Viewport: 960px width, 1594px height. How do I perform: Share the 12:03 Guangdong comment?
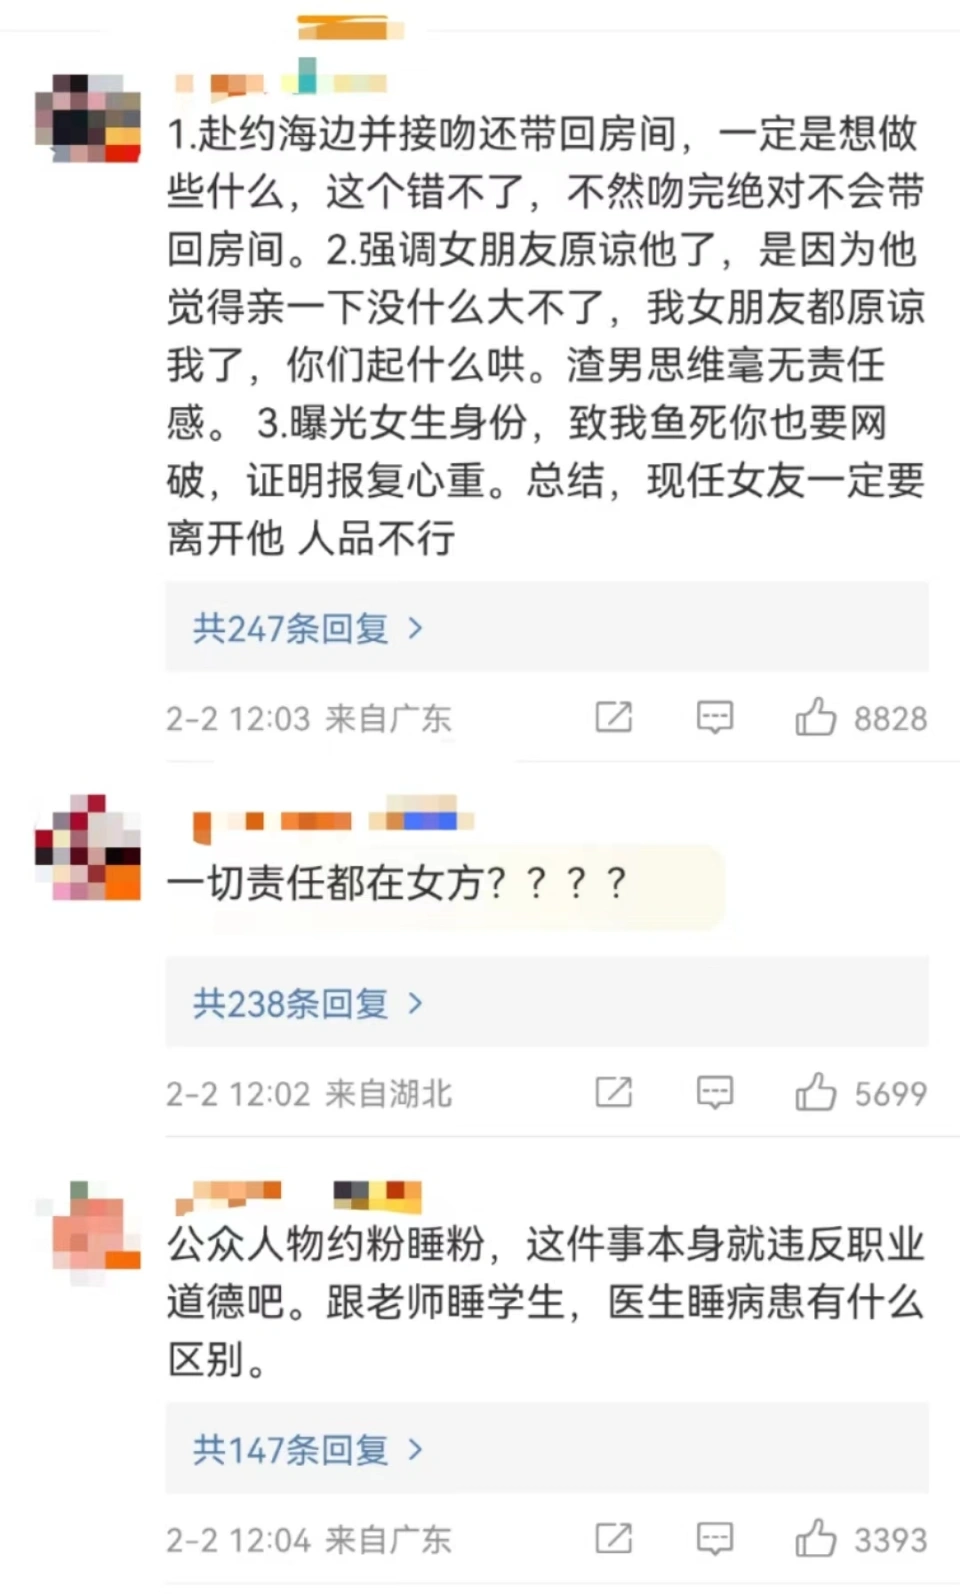coord(614,717)
